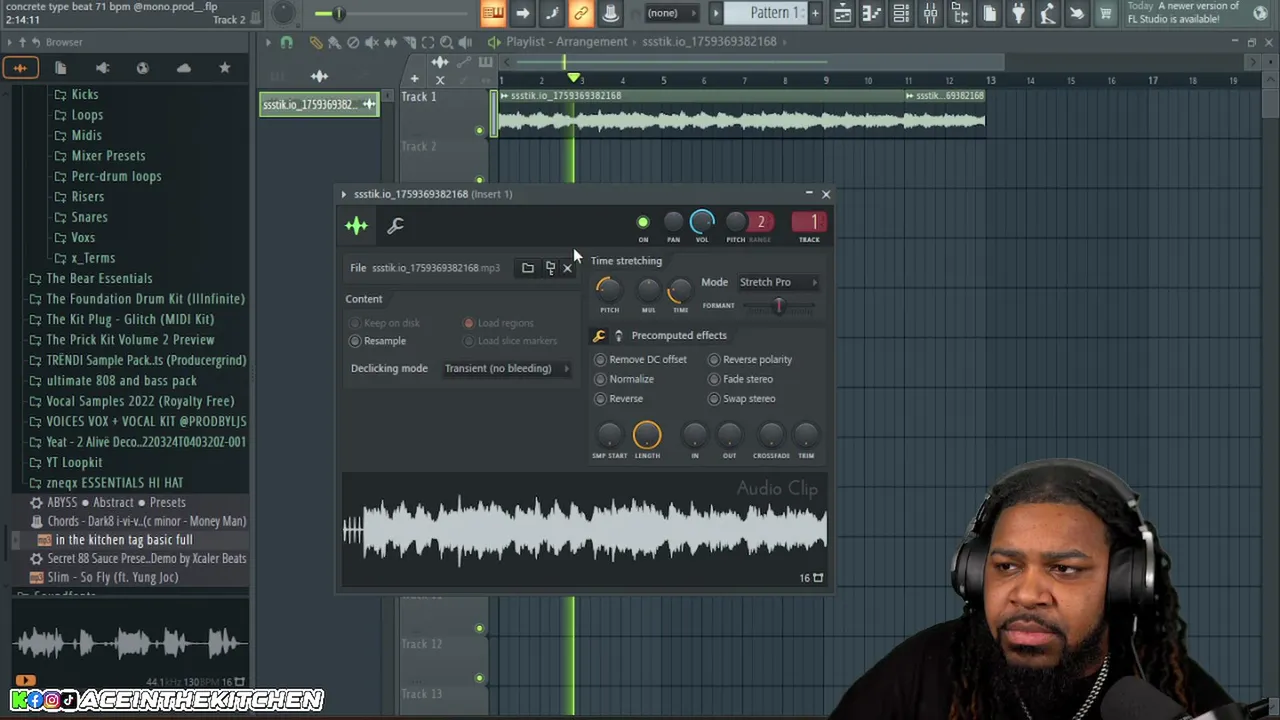The image size is (1280, 720).
Task: Adjust the FORMANT slider
Action: [780, 306]
